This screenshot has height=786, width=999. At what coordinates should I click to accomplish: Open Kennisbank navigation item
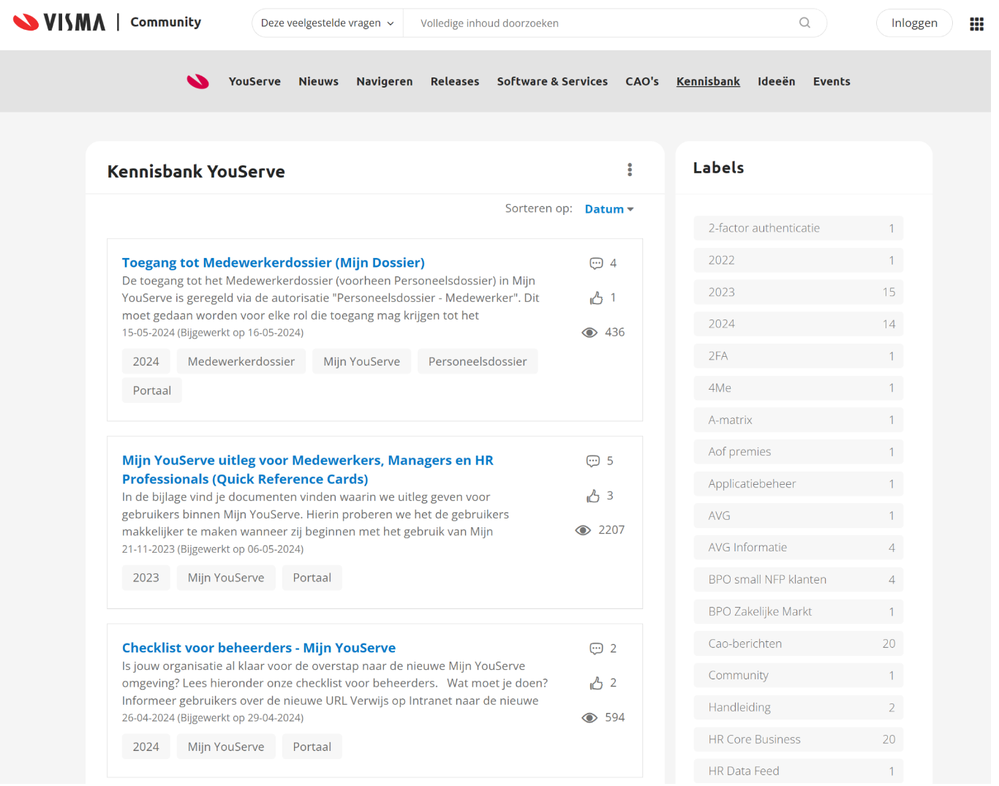[708, 82]
